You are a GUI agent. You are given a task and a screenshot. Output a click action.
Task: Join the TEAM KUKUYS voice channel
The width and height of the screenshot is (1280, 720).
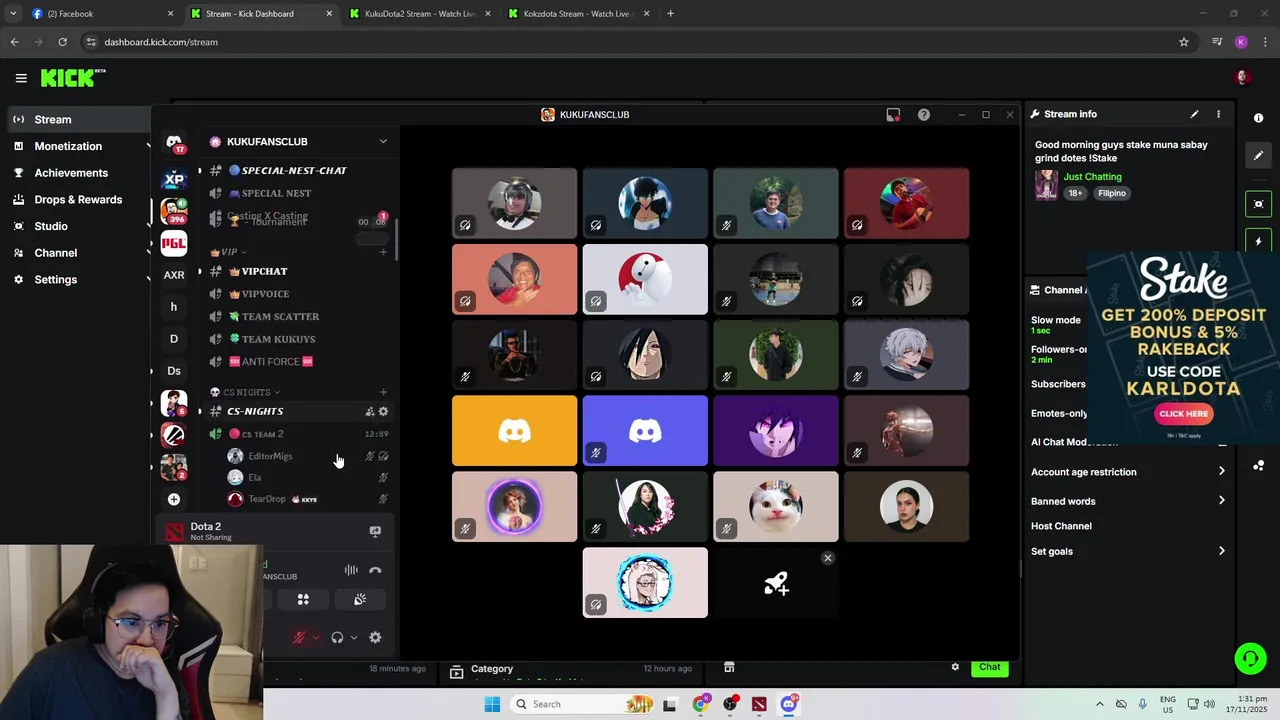(278, 339)
